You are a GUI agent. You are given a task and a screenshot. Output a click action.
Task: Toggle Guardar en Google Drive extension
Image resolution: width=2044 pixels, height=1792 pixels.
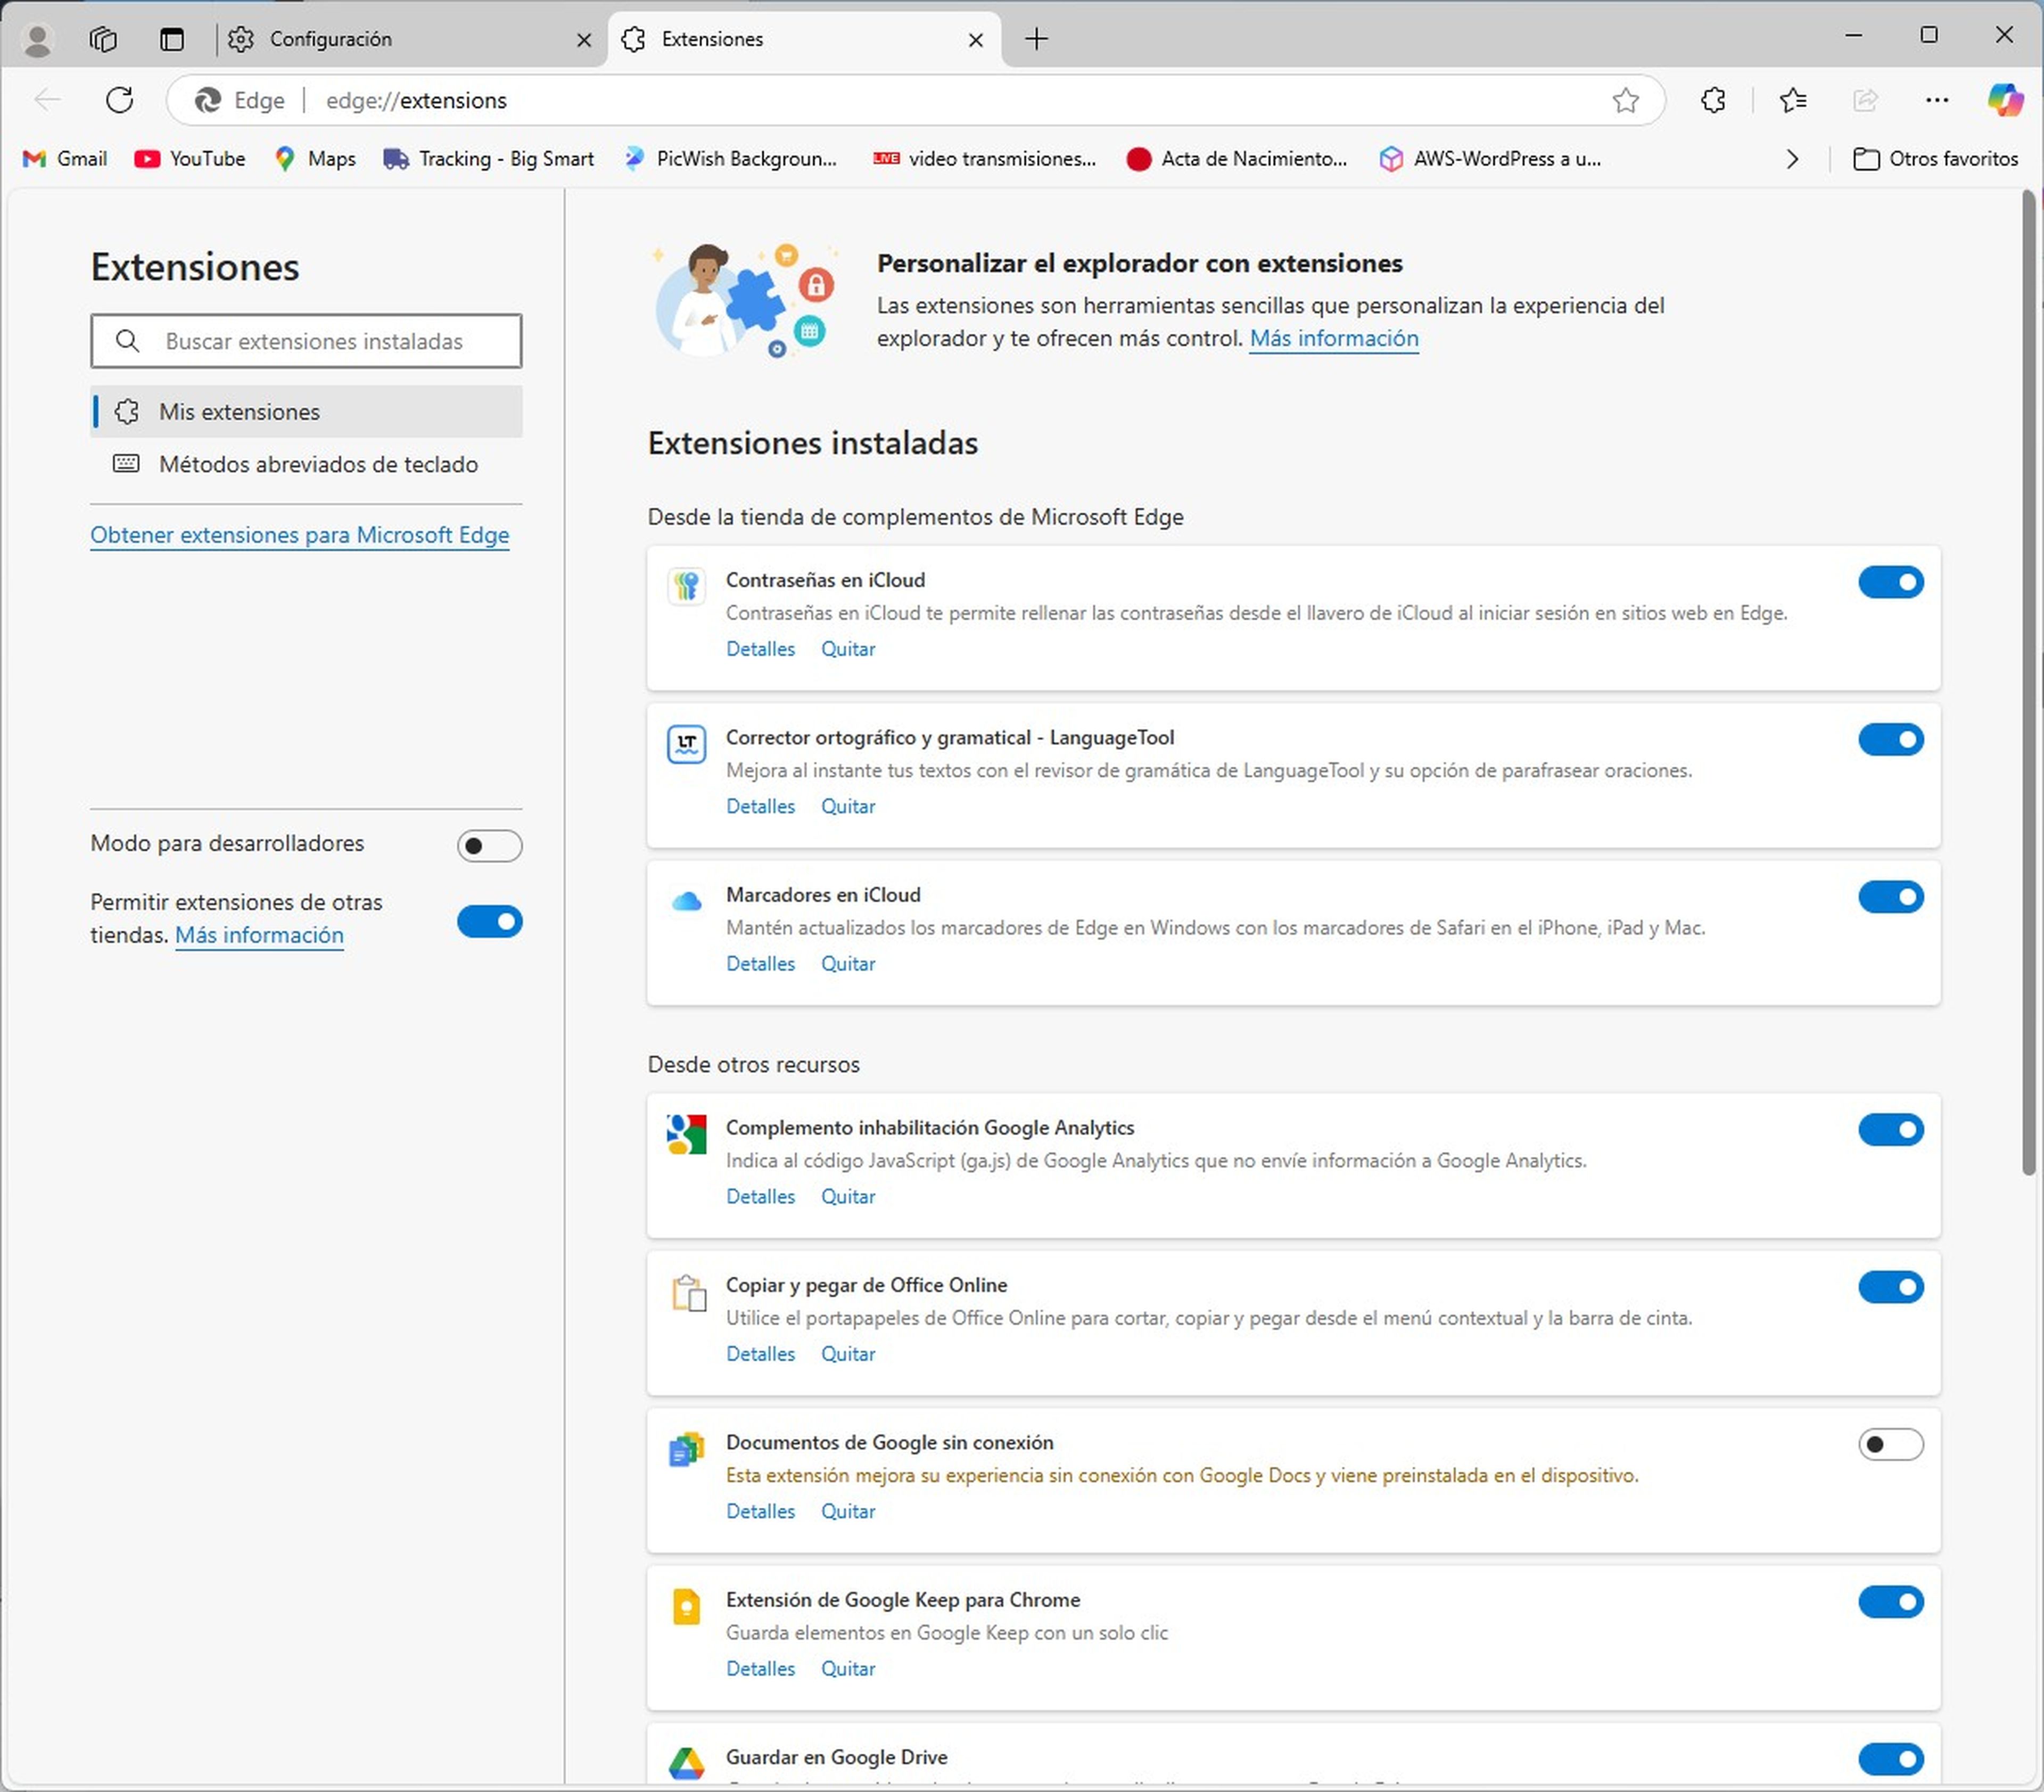1890,1759
